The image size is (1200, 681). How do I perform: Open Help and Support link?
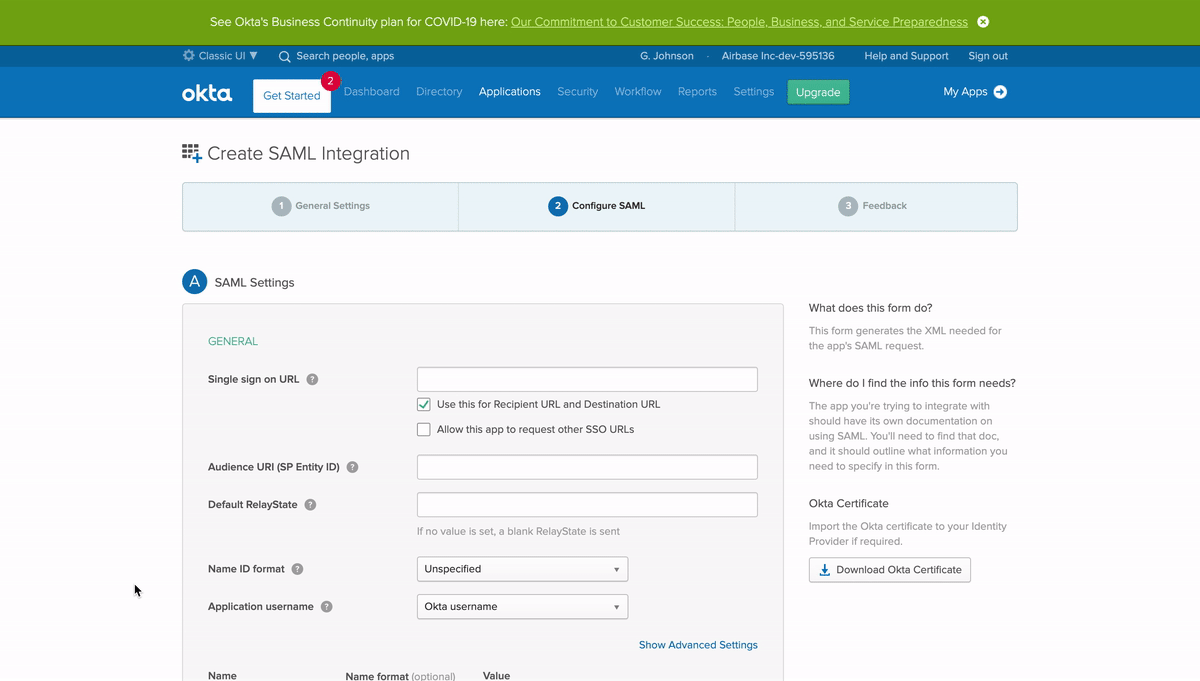(x=906, y=56)
